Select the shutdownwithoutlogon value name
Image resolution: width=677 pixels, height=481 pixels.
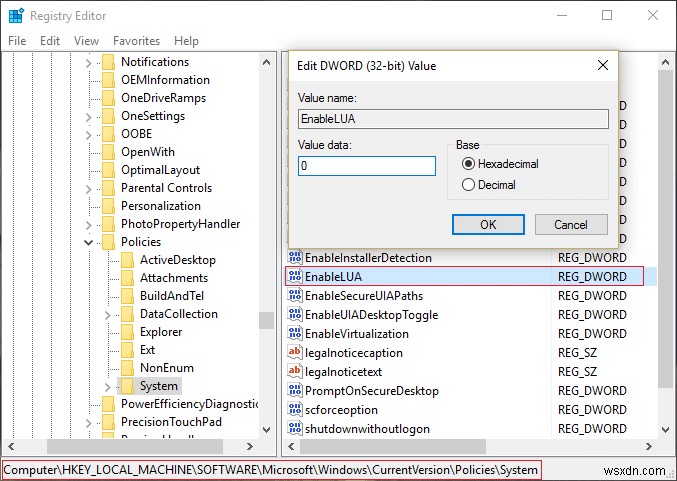coord(367,429)
